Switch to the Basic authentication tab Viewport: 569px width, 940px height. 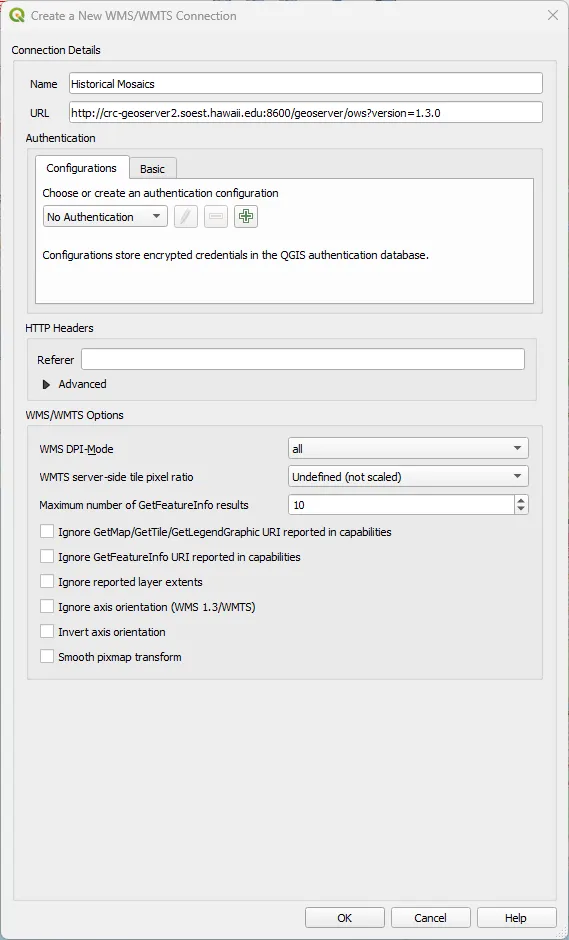click(x=152, y=169)
